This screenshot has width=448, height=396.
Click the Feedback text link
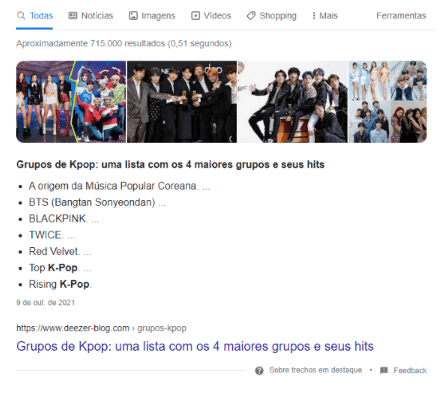tap(410, 370)
